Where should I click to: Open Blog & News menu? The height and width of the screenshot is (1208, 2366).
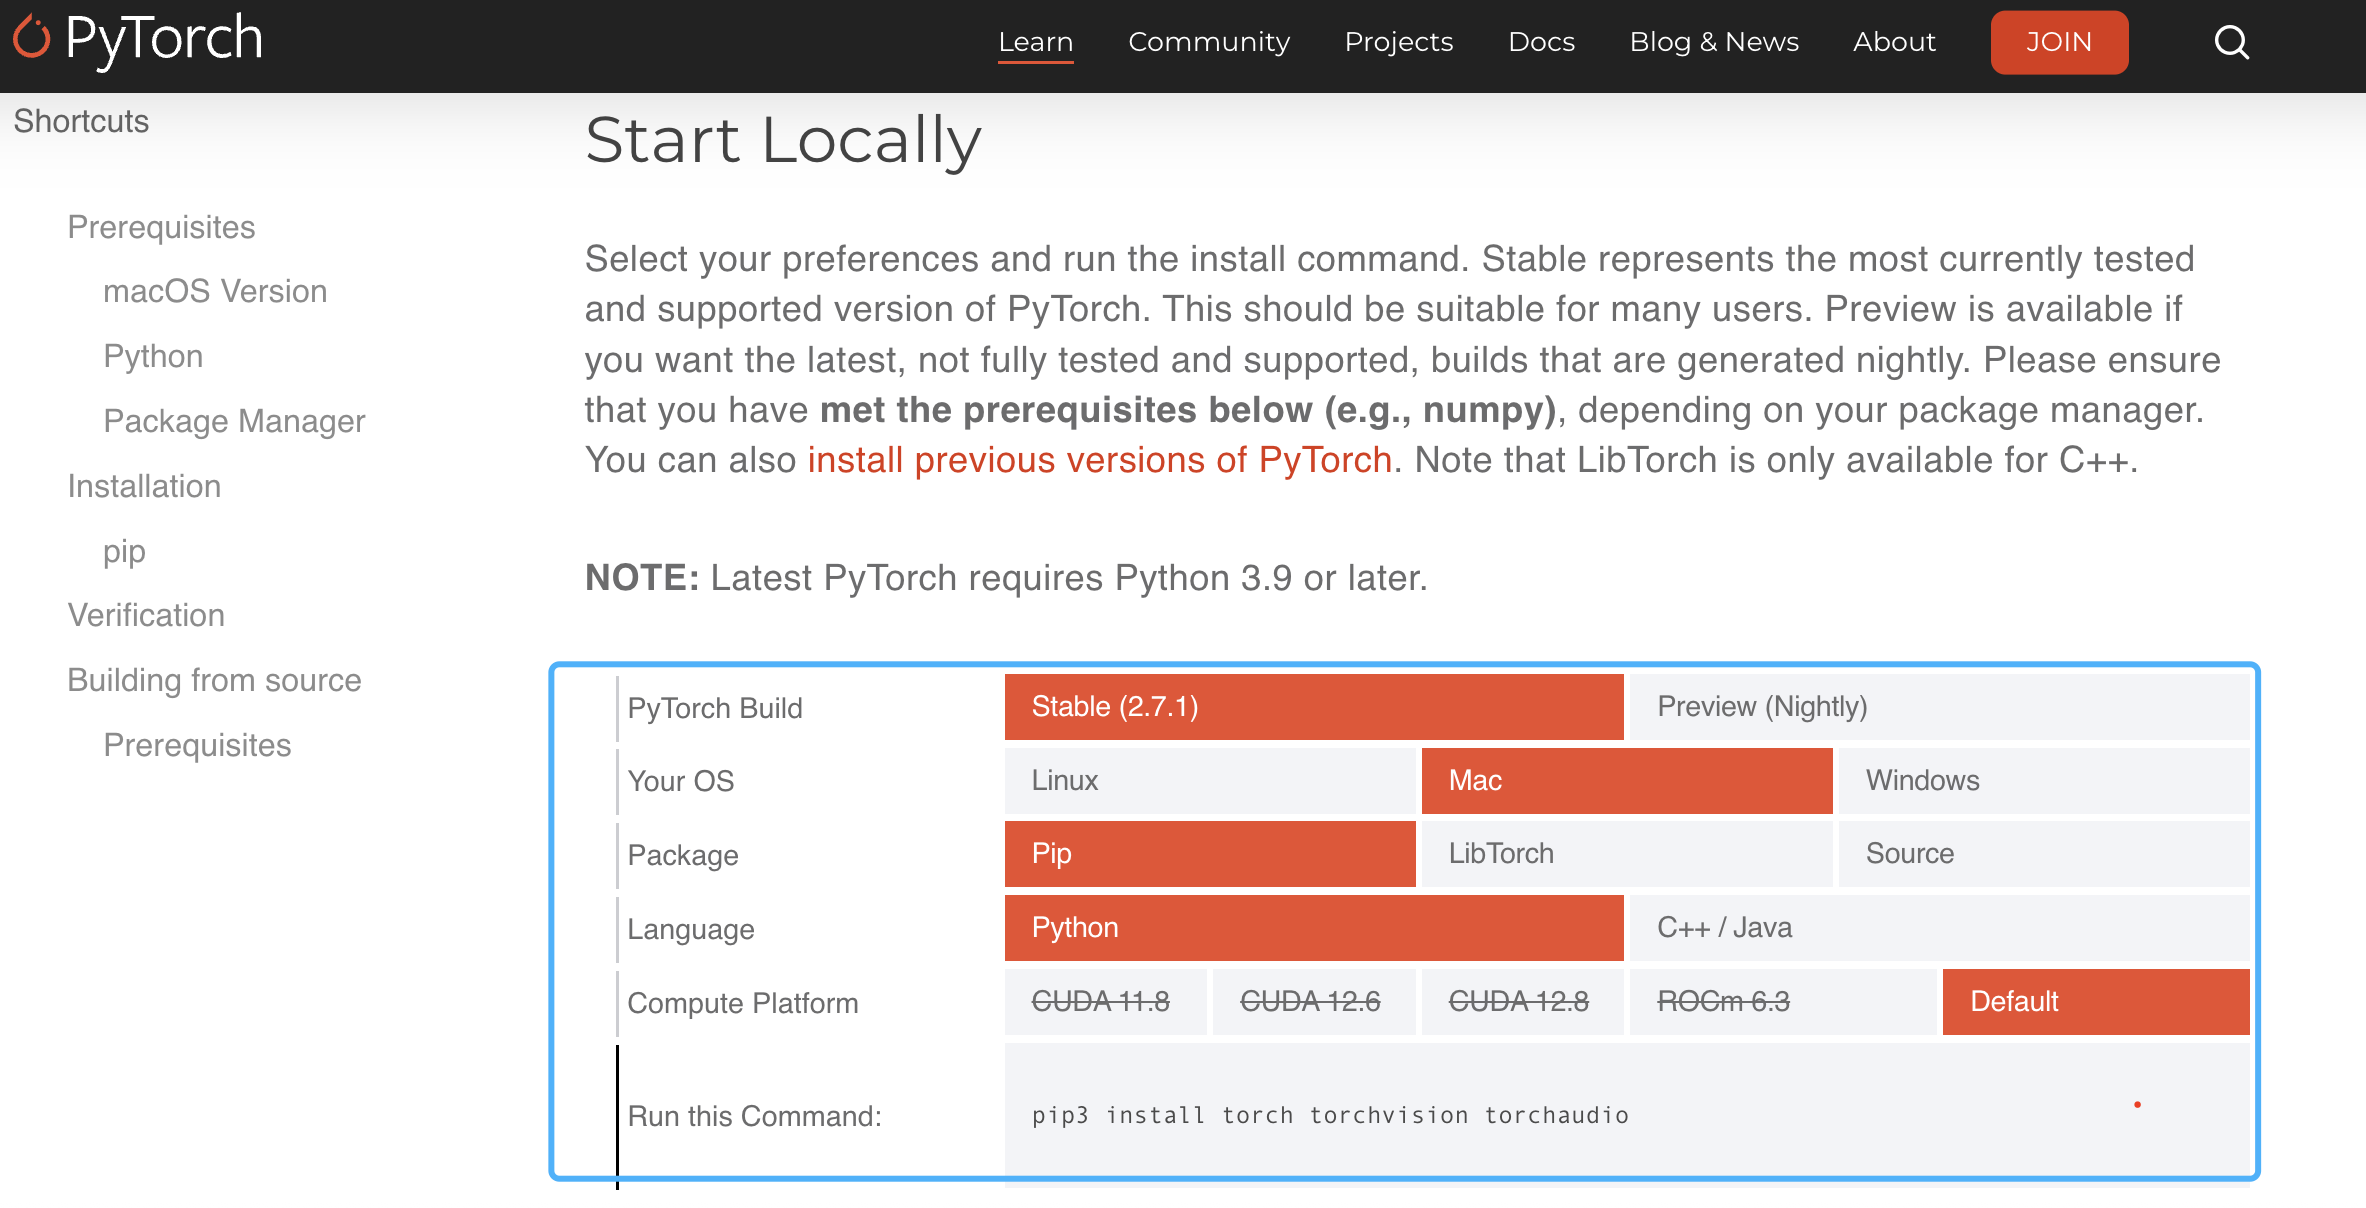click(1713, 42)
